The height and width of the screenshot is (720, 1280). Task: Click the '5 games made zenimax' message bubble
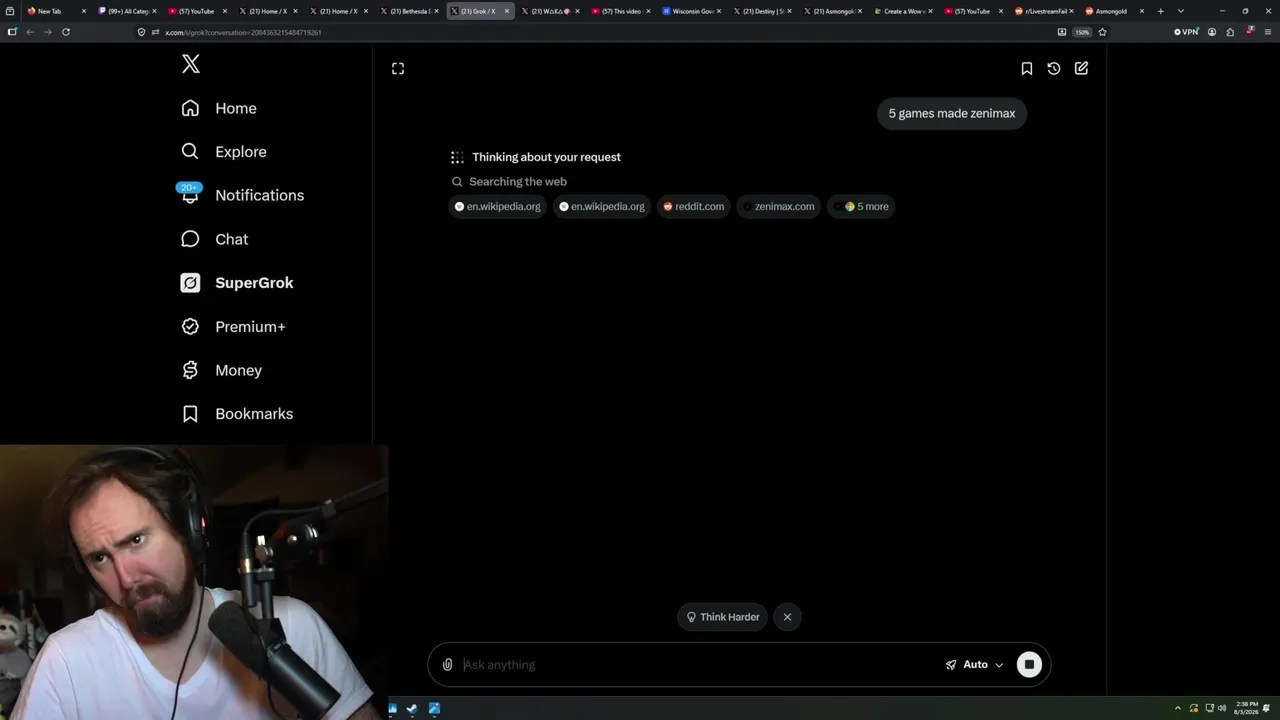coord(952,113)
